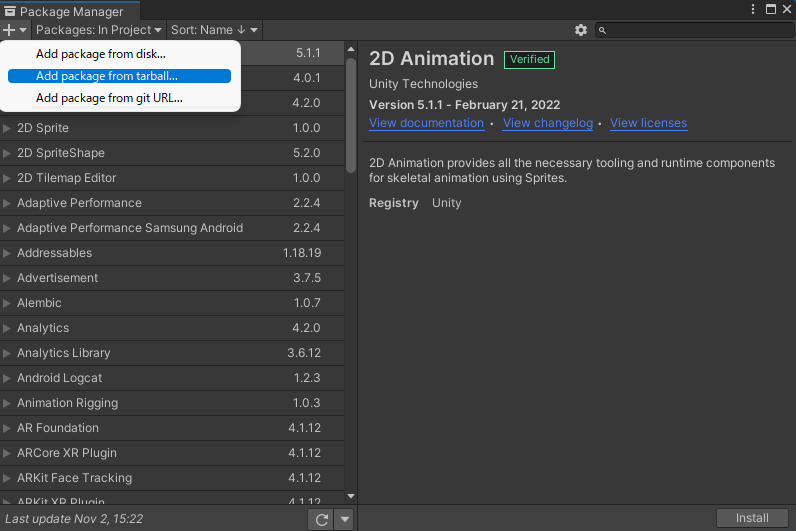
Task: Choose Add package from tarball
Action: click(106, 76)
